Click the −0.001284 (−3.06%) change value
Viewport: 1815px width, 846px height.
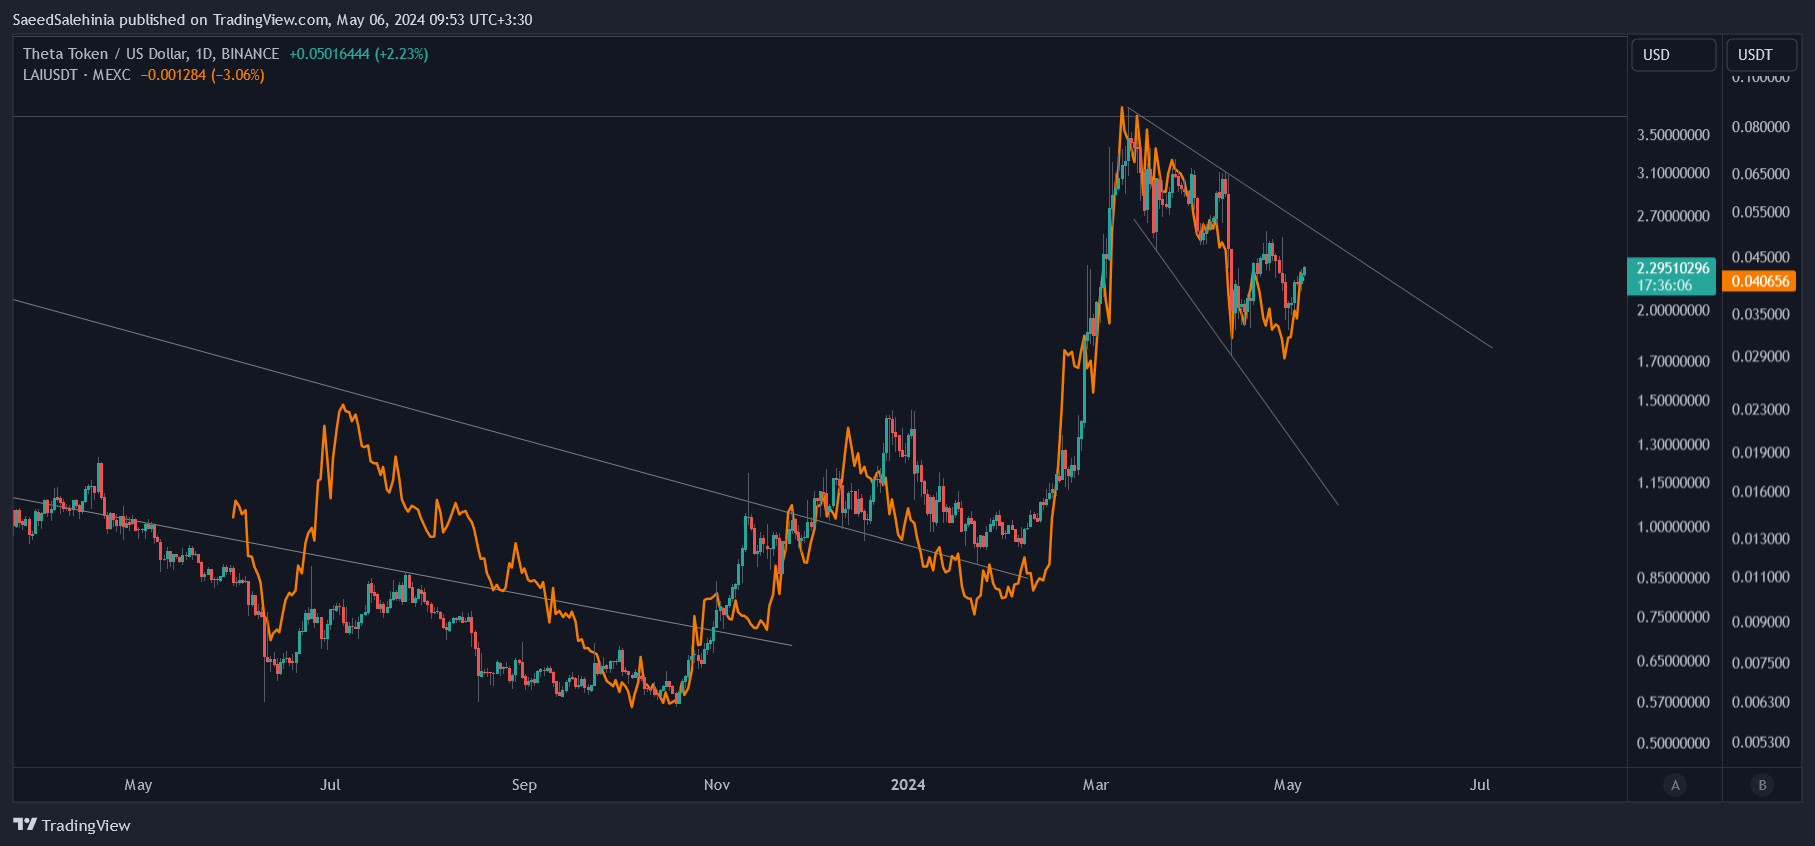pyautogui.click(x=202, y=75)
